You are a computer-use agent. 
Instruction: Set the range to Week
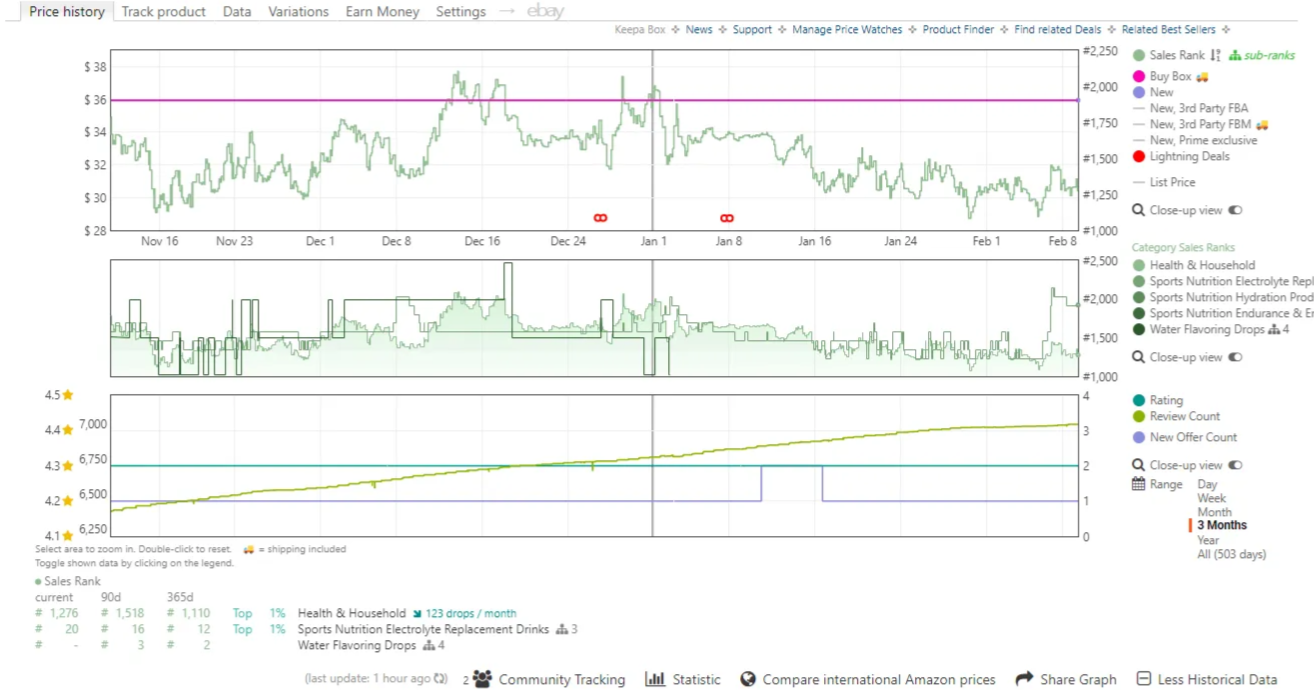(1211, 498)
